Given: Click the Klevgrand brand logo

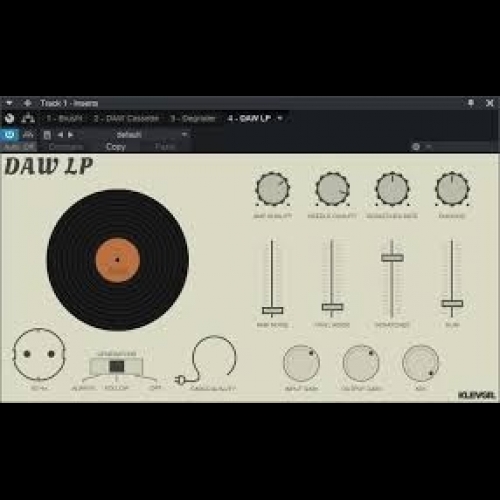Looking at the screenshot, I should click(x=477, y=395).
